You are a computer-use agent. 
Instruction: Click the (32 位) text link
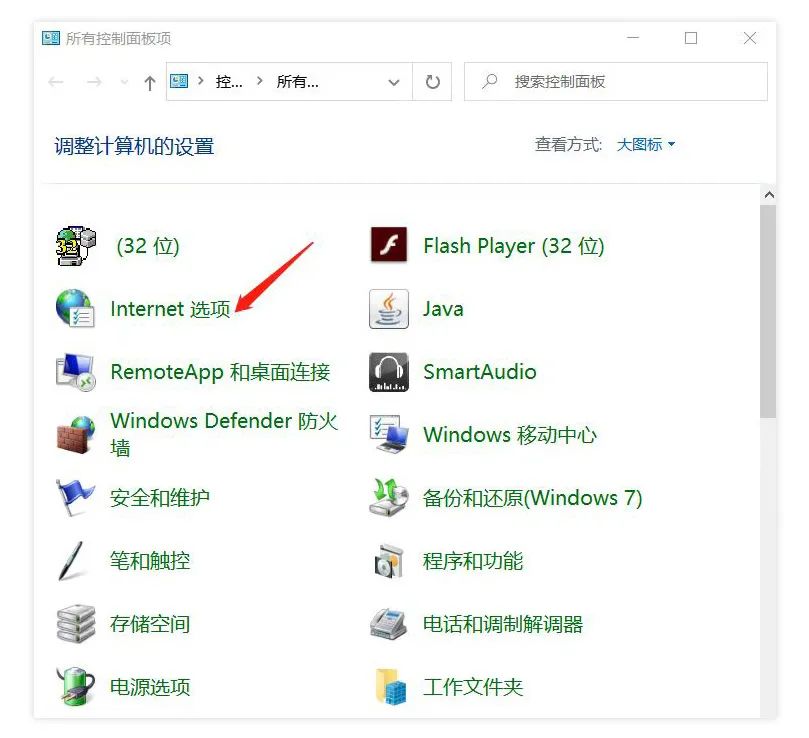coord(148,246)
